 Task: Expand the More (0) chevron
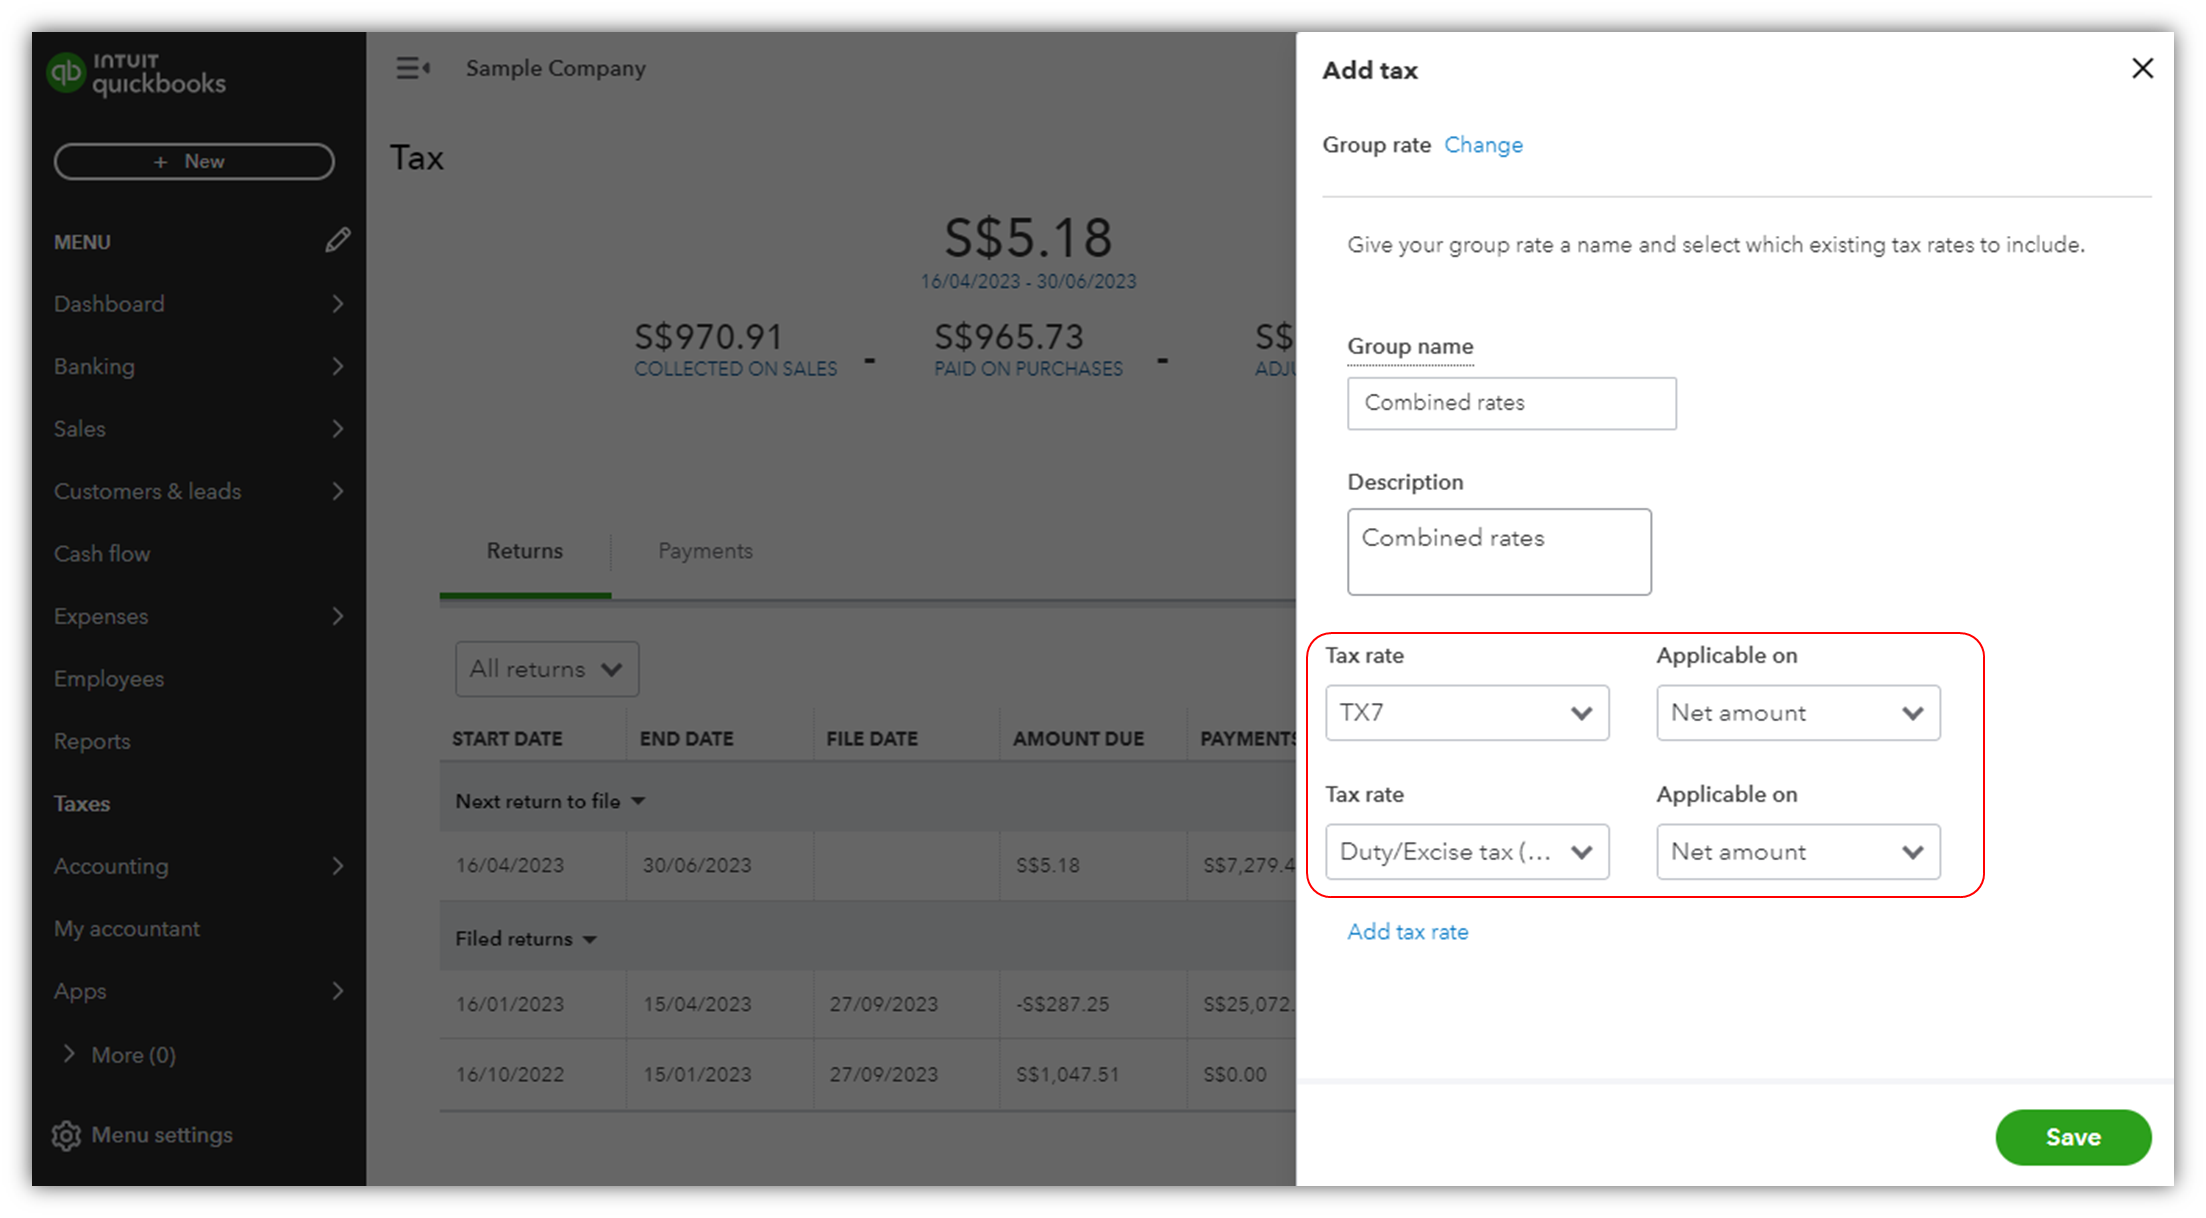pos(68,1054)
